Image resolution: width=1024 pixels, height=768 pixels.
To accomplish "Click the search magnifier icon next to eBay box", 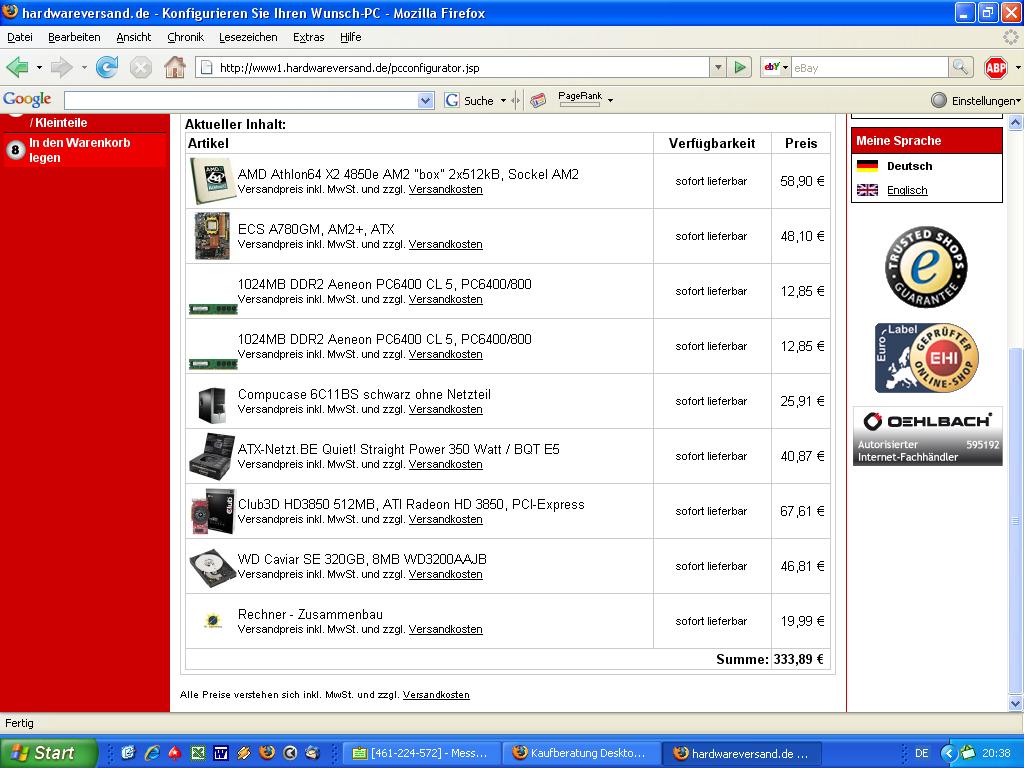I will click(960, 67).
